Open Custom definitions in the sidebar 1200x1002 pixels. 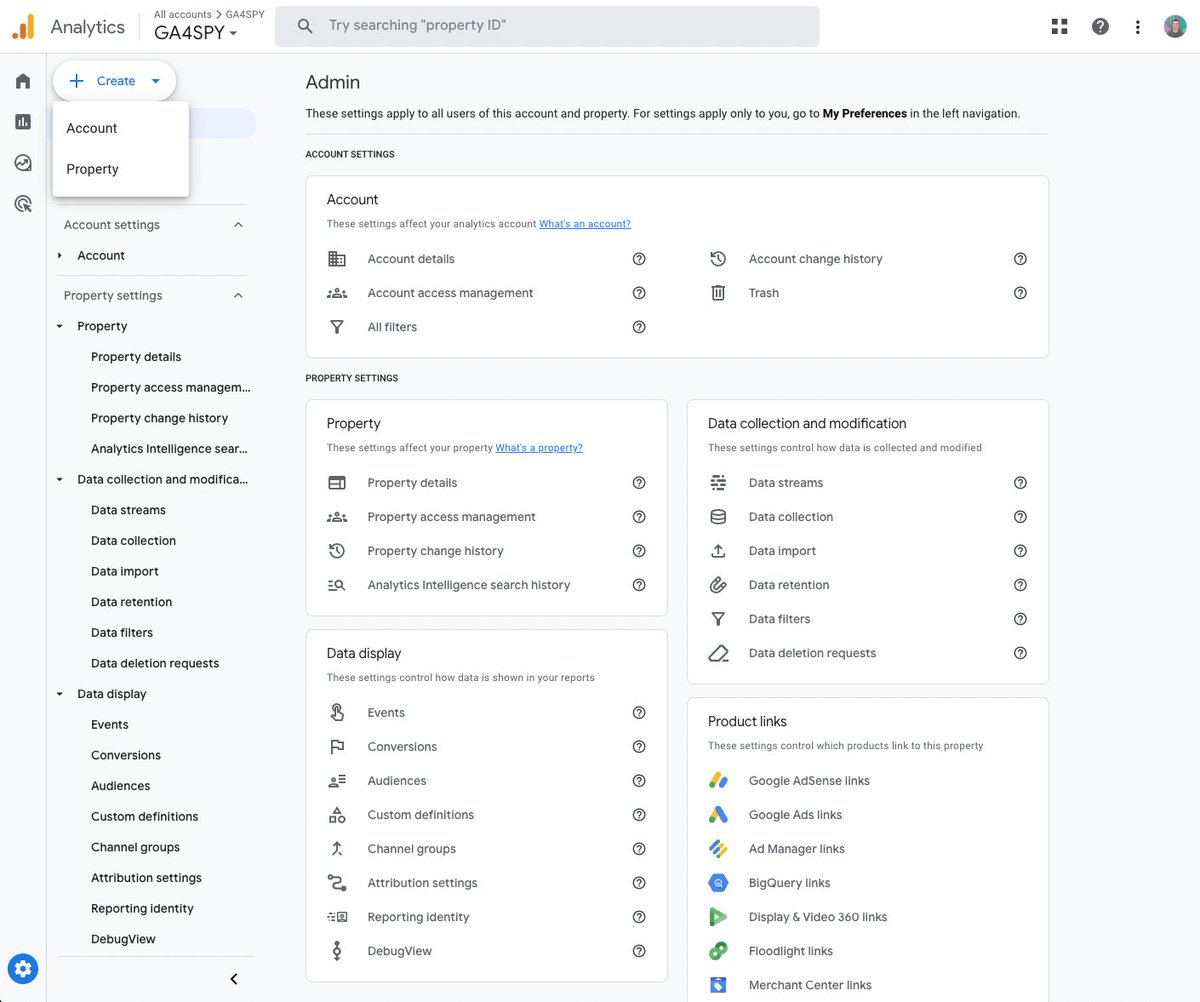[145, 817]
